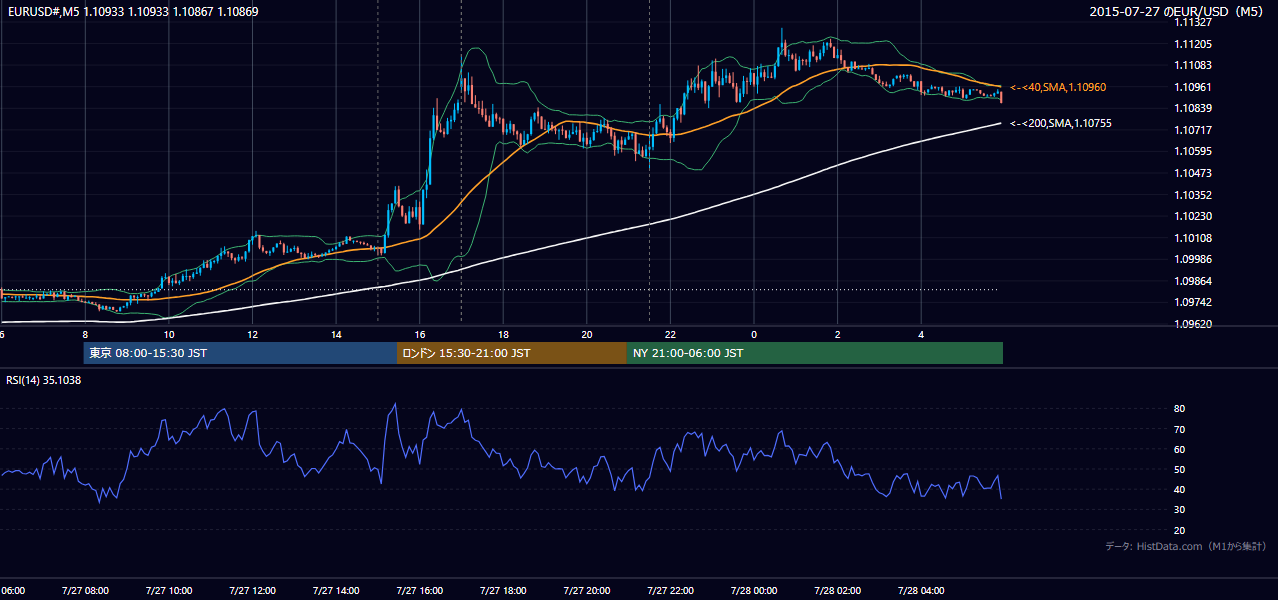Click the 7/28 04:00 bottom time label

coord(921,590)
